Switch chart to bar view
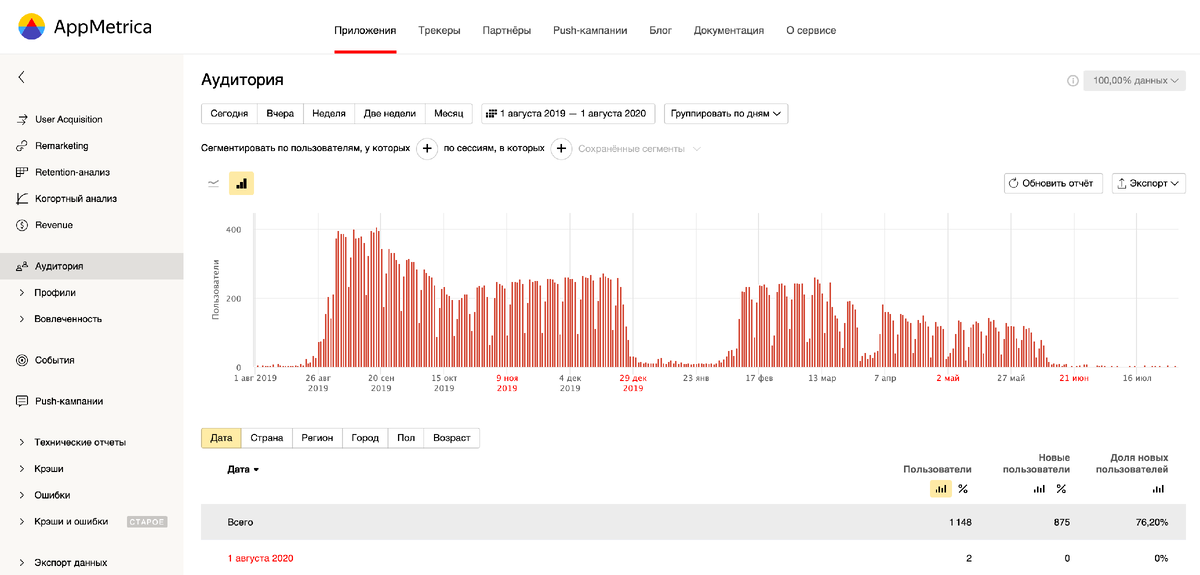This screenshot has width=1200, height=575. tap(241, 183)
